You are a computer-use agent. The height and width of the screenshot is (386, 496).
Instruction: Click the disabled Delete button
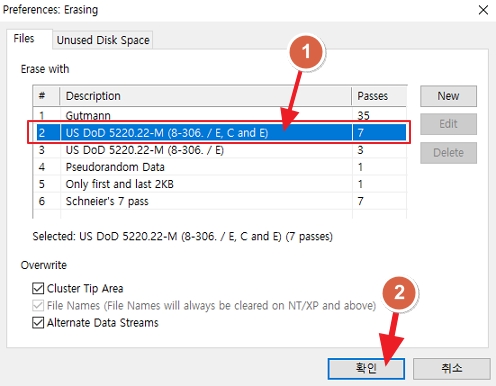coord(448,153)
